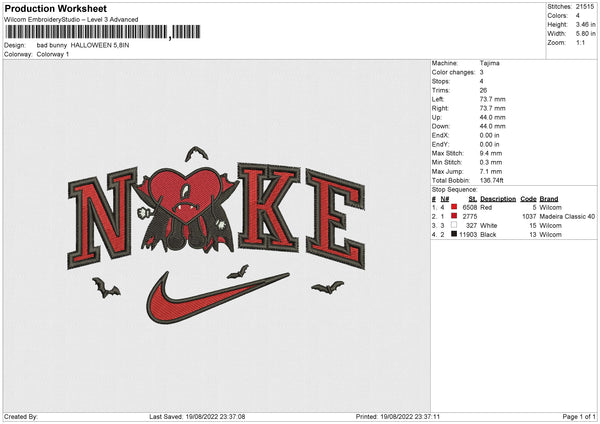Click the St. column header
Screen dimensions: 600x424
(x=473, y=199)
